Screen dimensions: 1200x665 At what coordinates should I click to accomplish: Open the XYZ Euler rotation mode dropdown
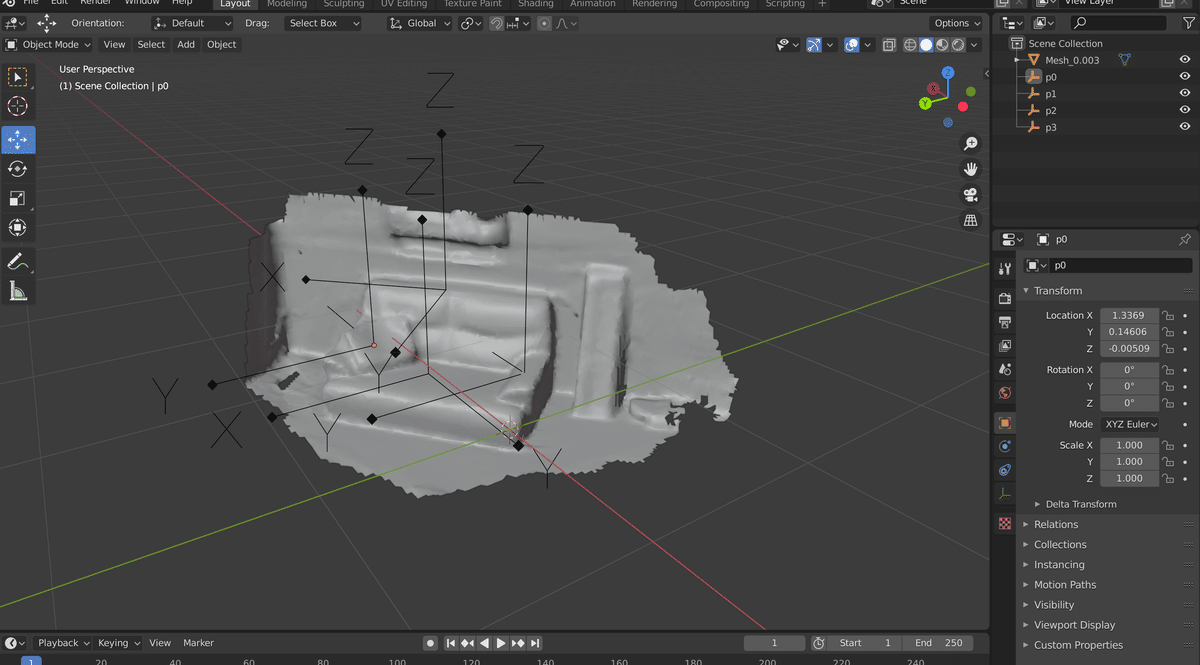(x=1130, y=424)
